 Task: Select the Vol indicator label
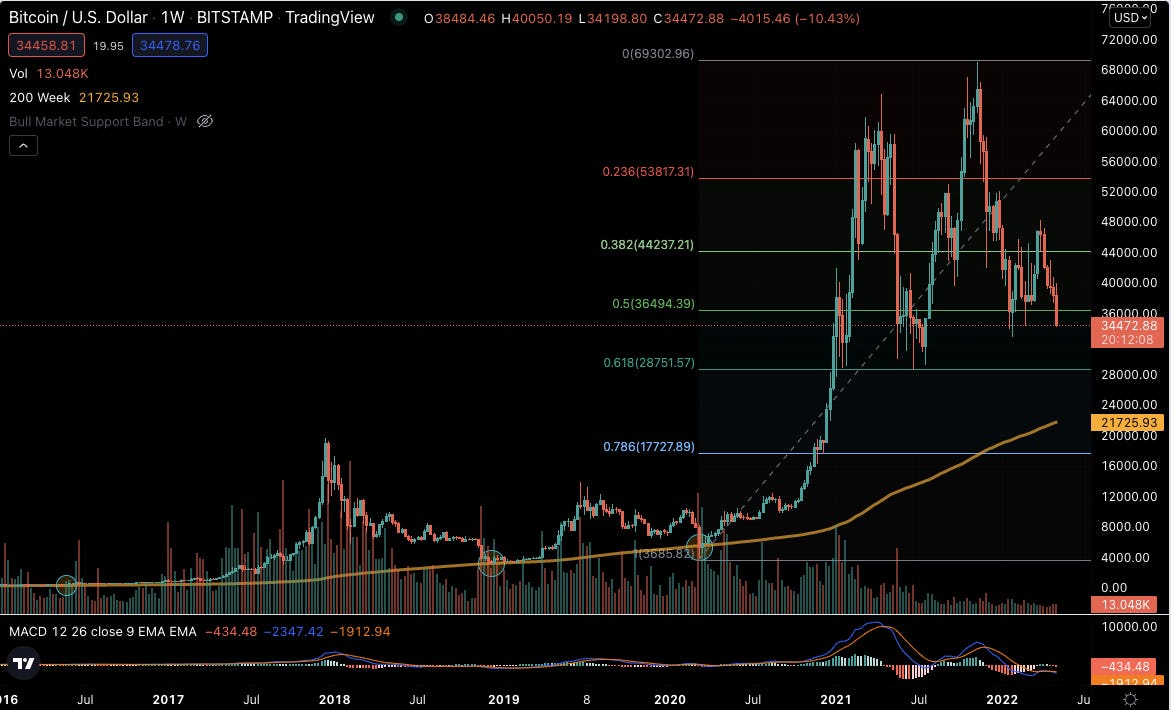click(19, 73)
